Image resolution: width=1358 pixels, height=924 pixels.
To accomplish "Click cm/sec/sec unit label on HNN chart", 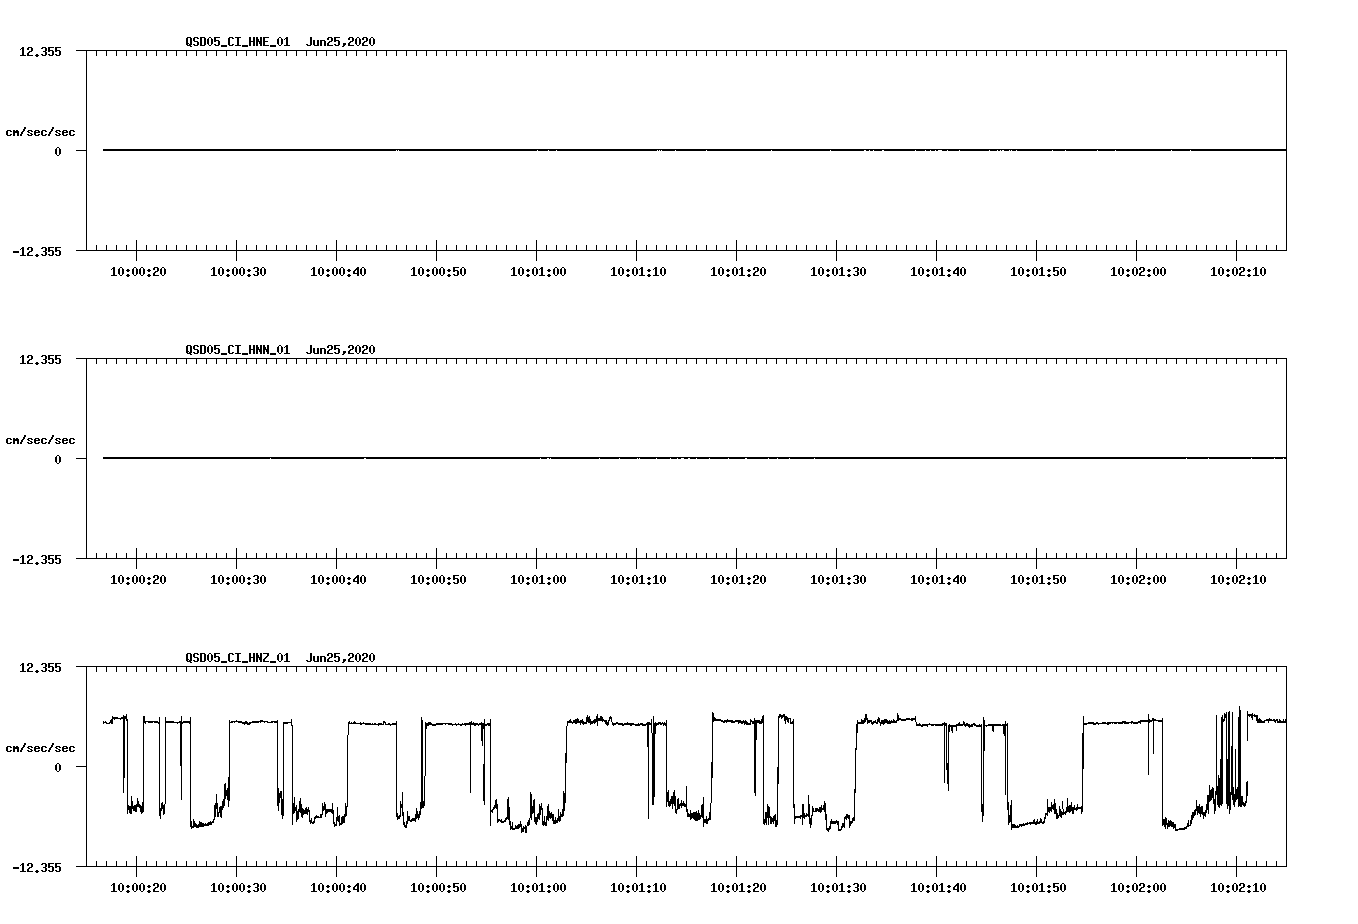I will coord(40,440).
